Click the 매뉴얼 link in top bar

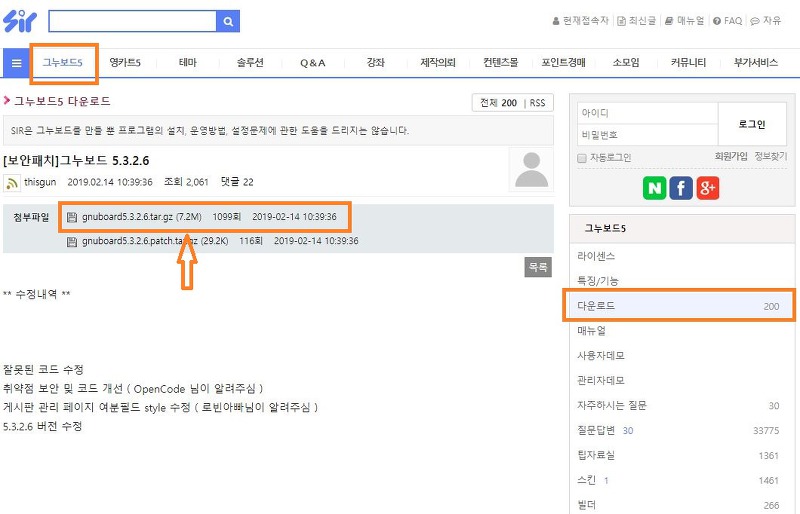(x=684, y=20)
